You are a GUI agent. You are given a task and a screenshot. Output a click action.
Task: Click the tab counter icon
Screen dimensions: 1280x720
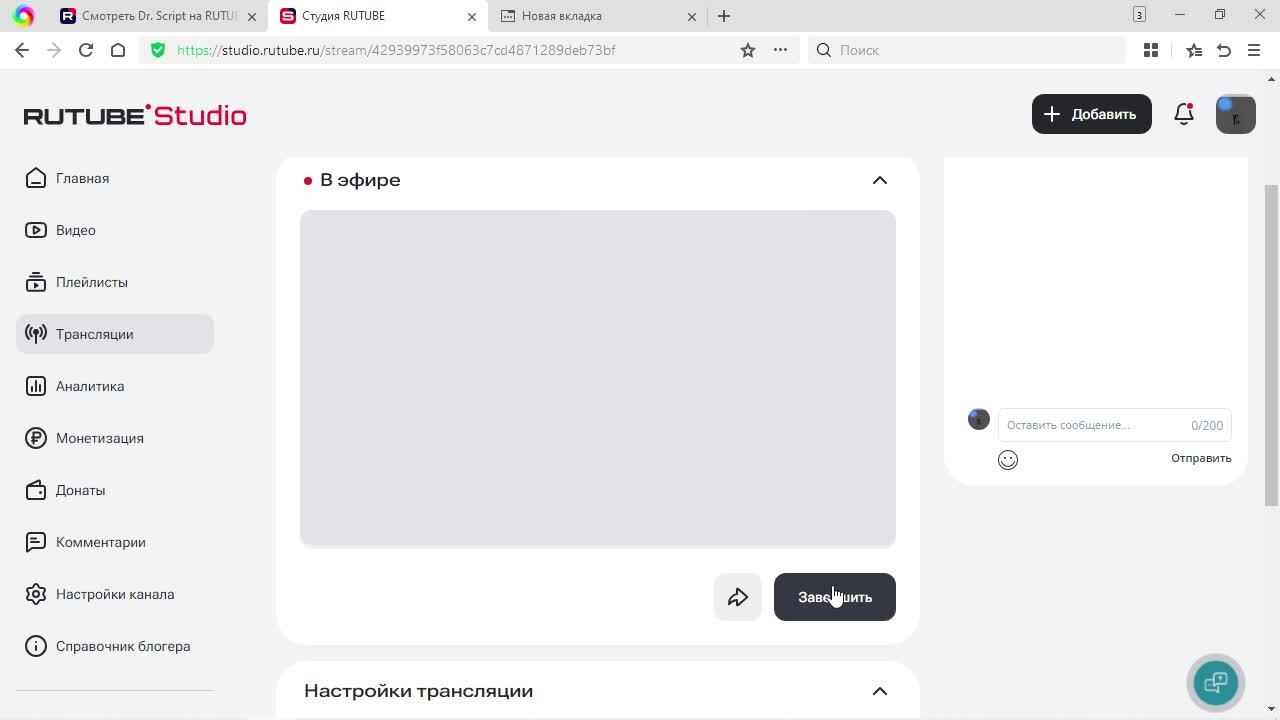pyautogui.click(x=1139, y=15)
